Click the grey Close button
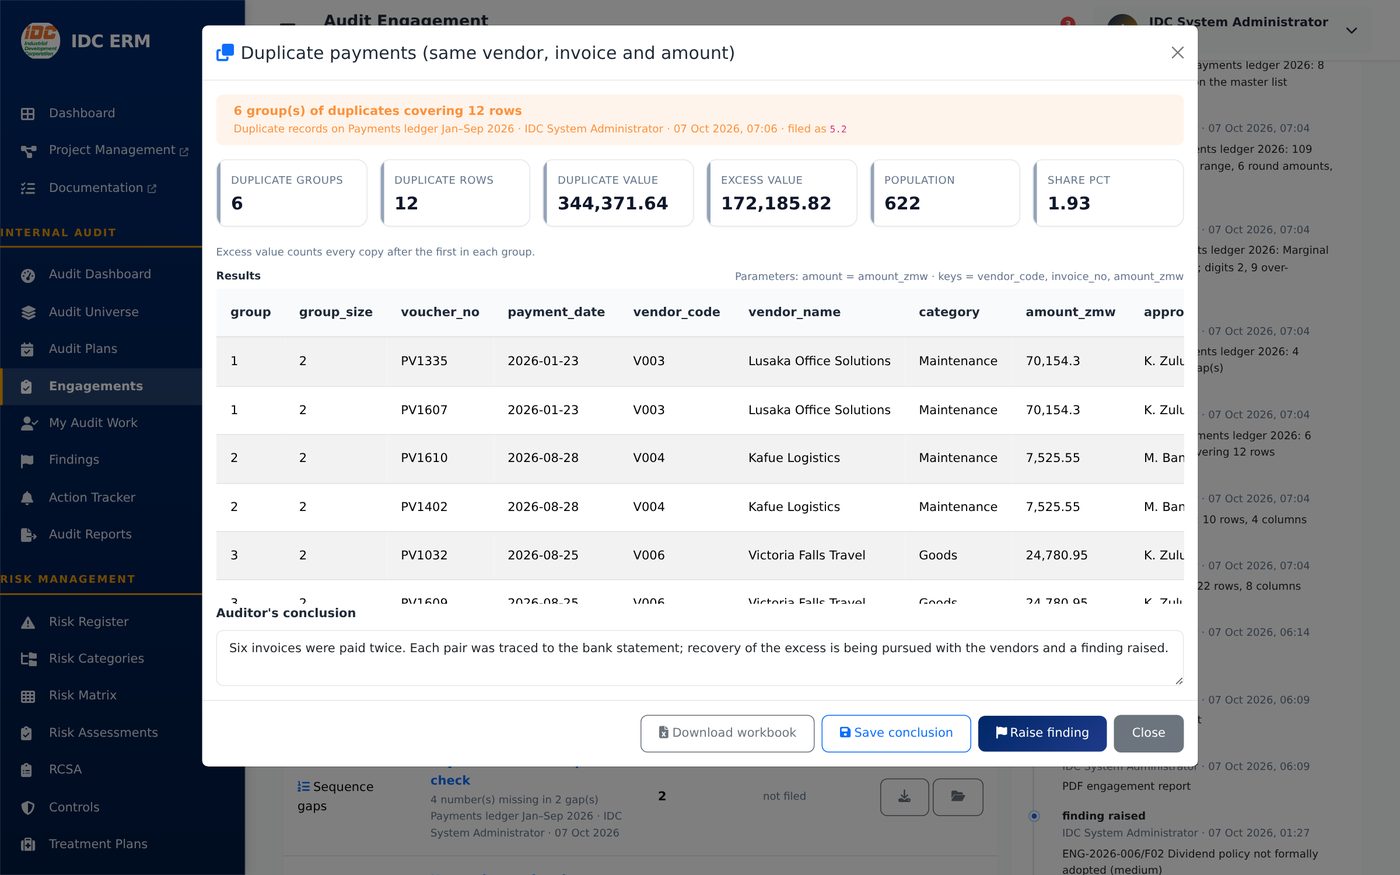 [1148, 733]
